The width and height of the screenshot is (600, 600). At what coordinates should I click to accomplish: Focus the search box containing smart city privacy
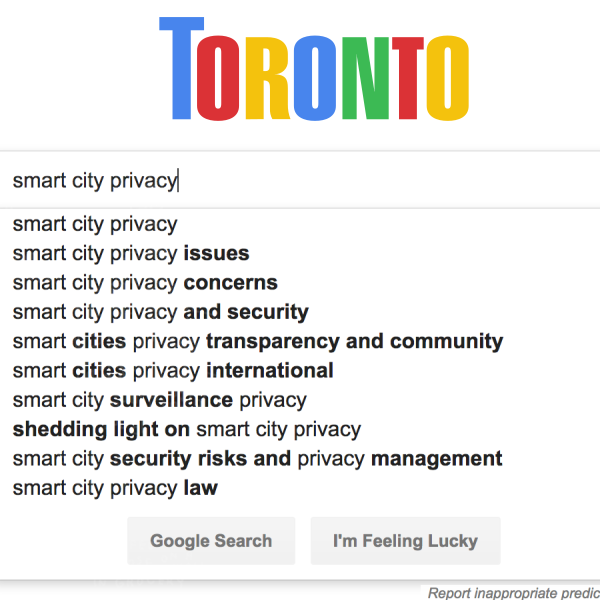pyautogui.click(x=300, y=180)
